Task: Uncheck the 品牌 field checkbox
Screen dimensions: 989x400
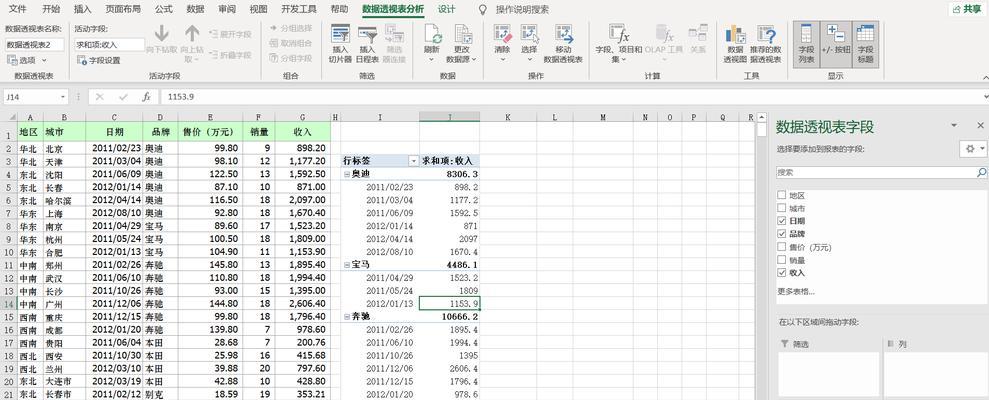Action: point(782,233)
